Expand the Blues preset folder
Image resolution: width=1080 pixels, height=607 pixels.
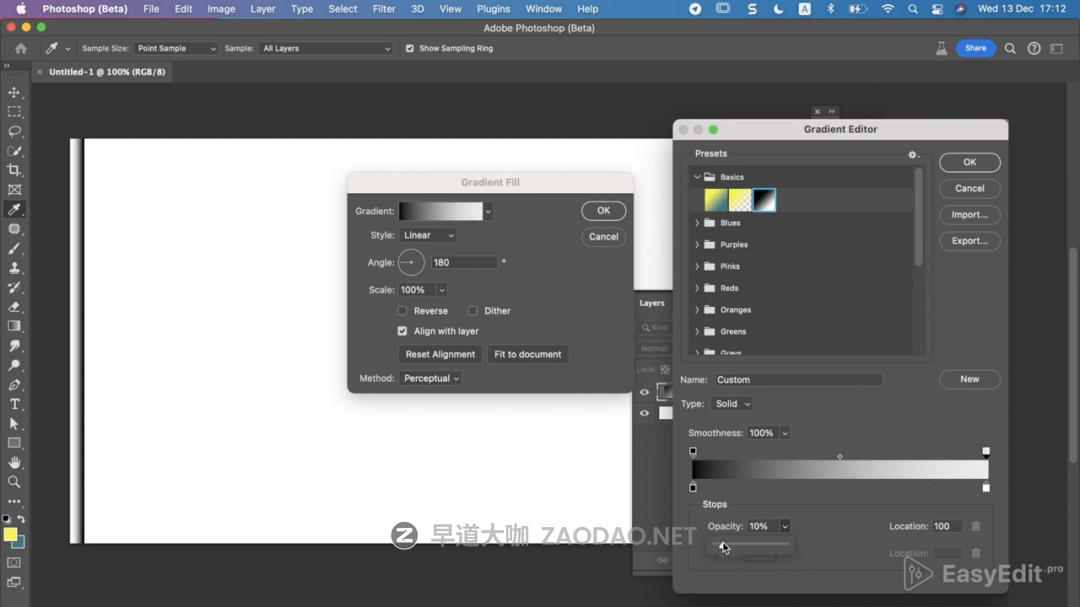697,223
